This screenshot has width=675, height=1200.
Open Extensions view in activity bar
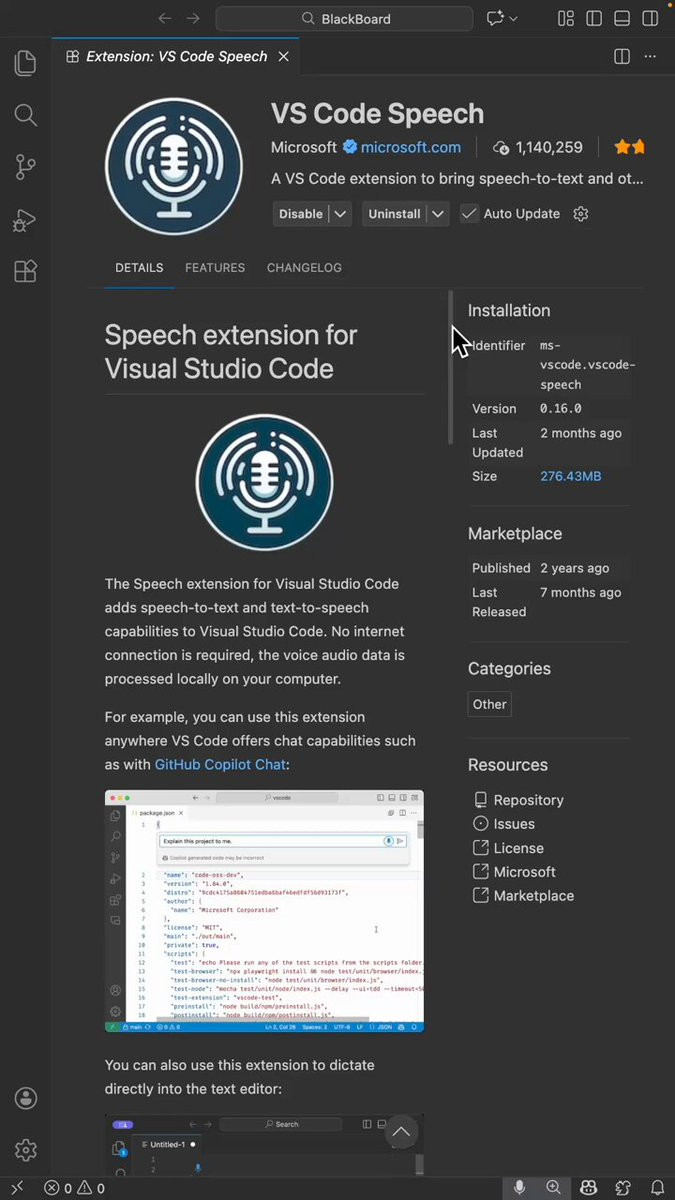pyautogui.click(x=26, y=272)
